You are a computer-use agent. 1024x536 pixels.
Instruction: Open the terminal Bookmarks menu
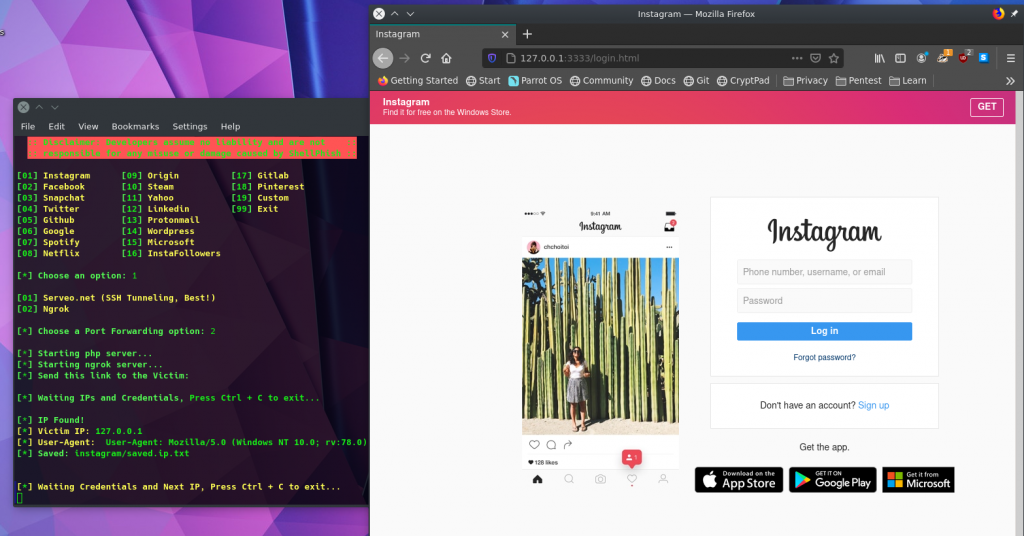click(x=135, y=127)
